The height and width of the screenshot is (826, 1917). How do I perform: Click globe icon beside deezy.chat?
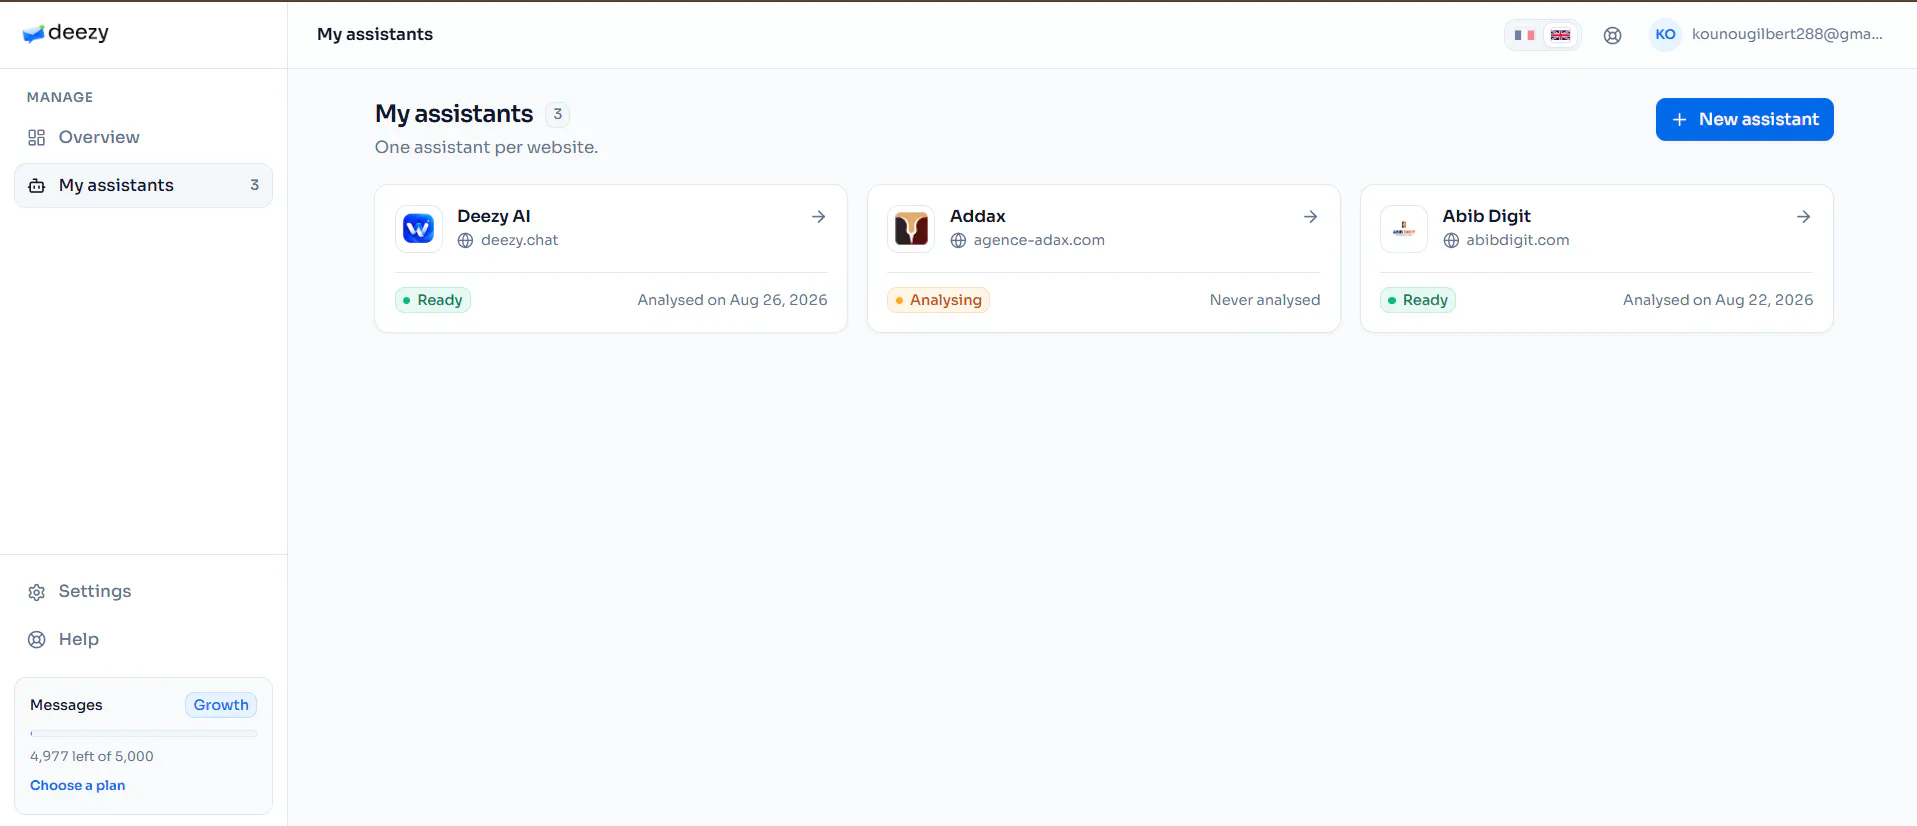pos(466,241)
